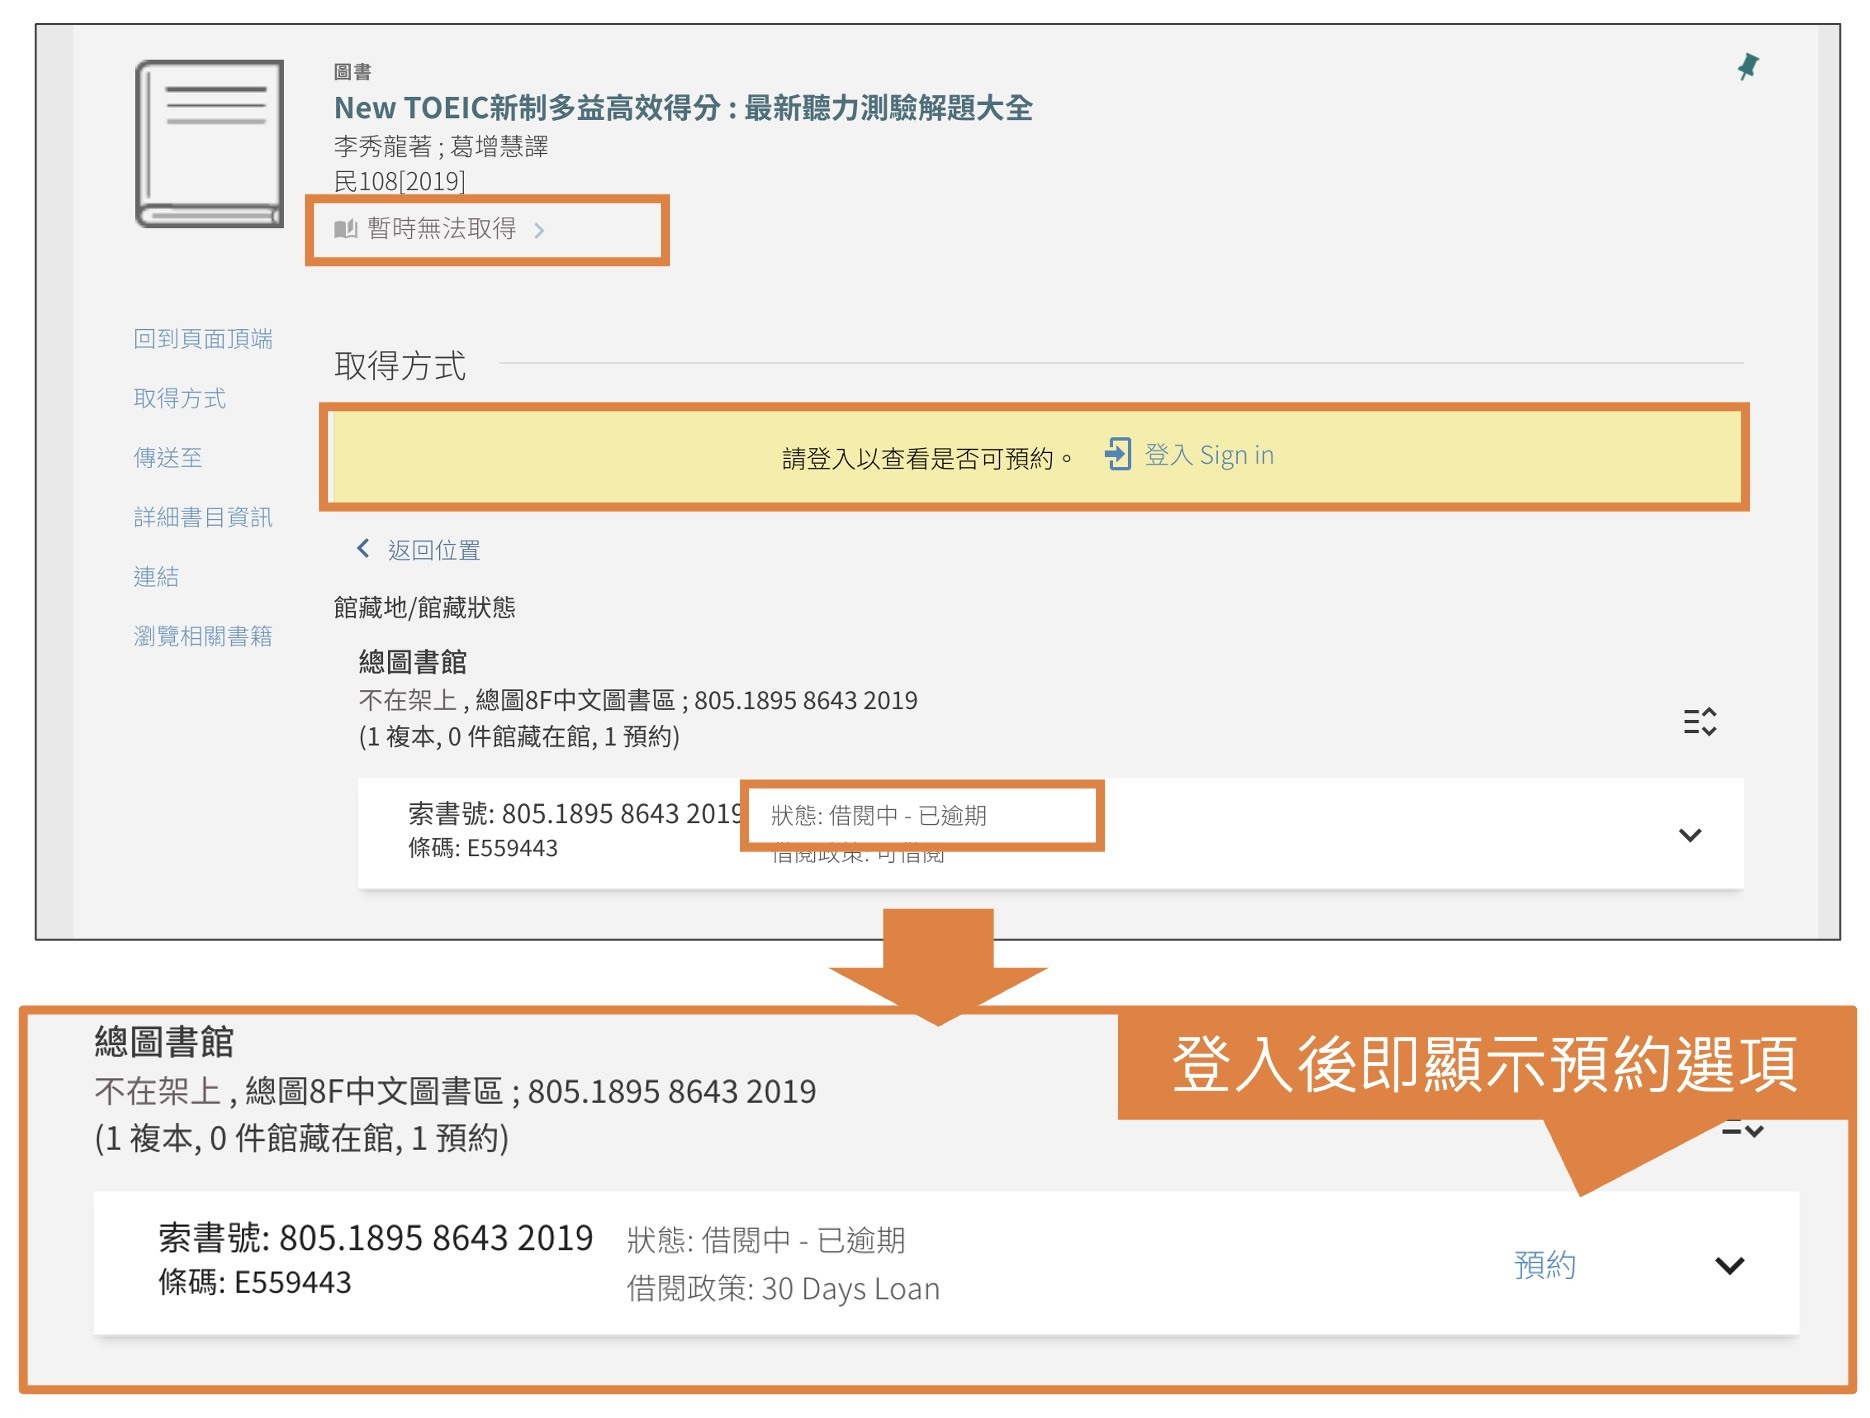This screenshot has height=1418, width=1870.
Task: Click the sign-in arrow icon
Action: click(x=1117, y=455)
